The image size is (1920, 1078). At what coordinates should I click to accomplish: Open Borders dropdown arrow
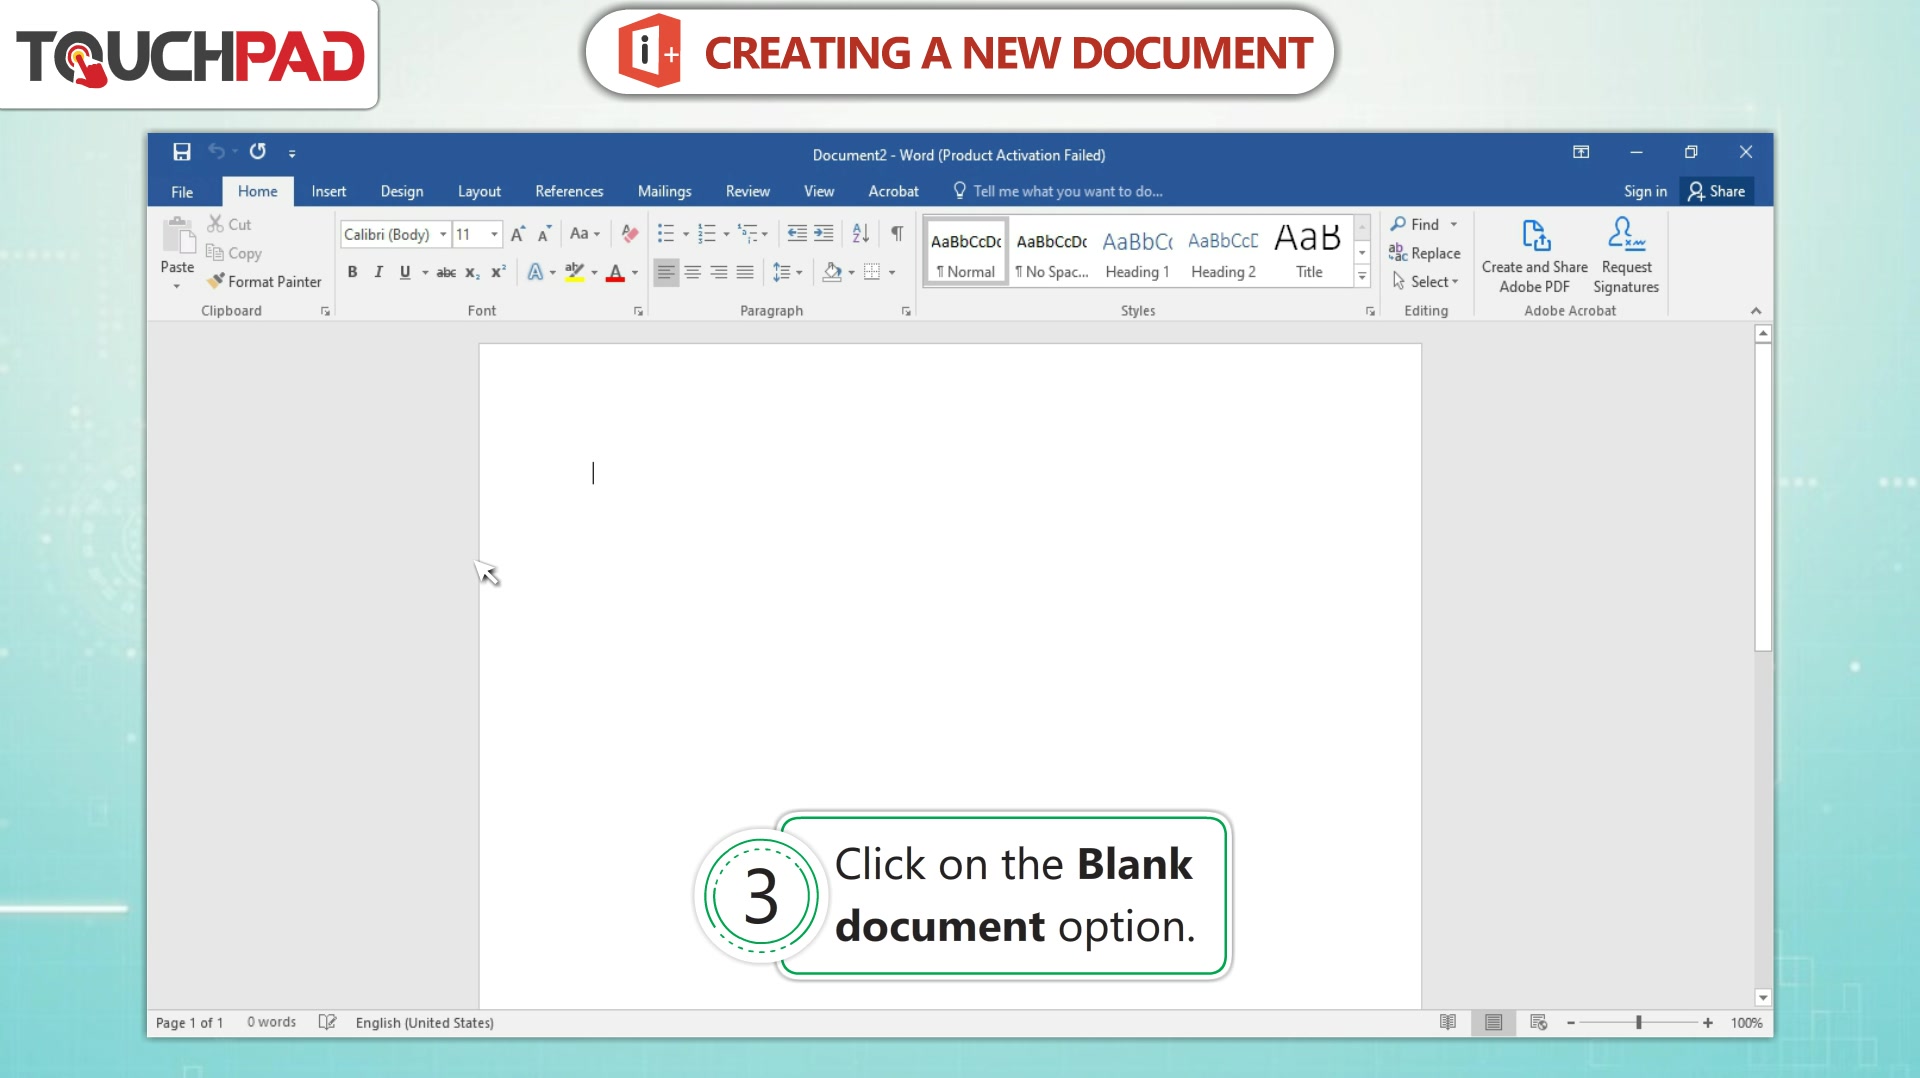[x=892, y=272]
